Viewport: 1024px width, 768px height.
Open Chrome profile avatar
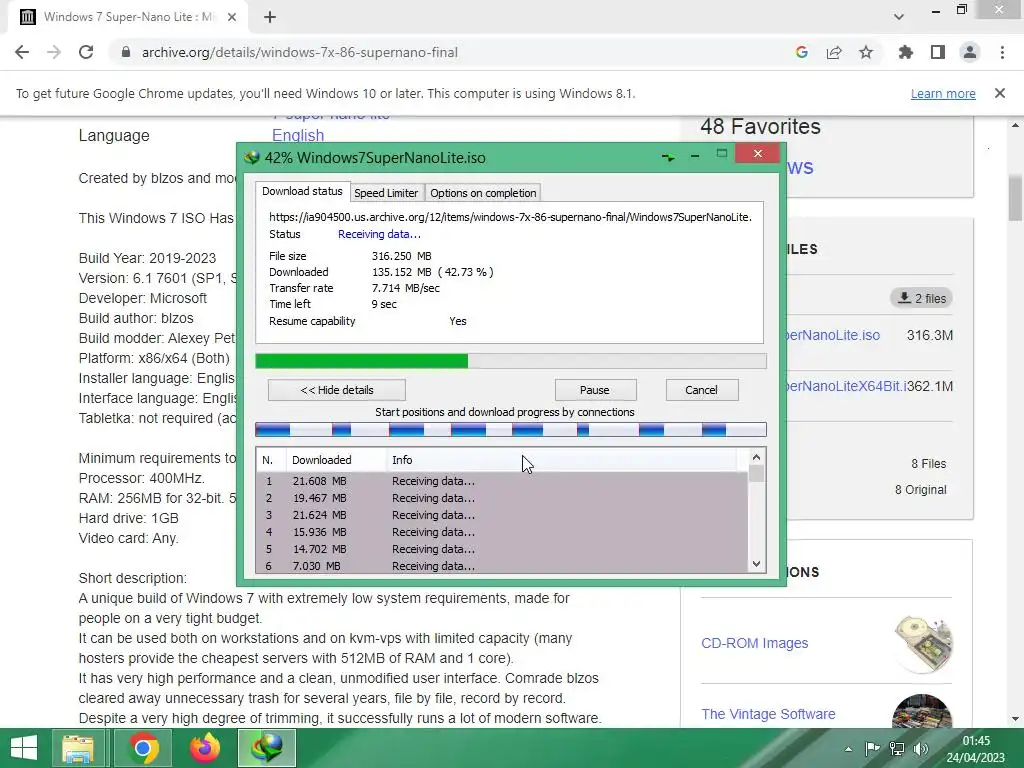coord(970,52)
